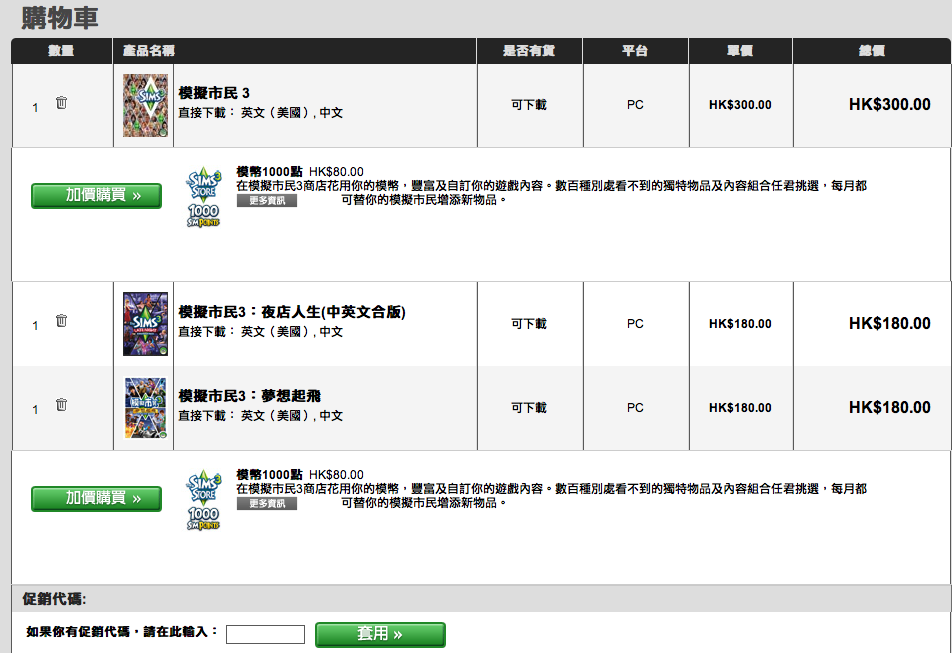Click quantity 1 for 夢想起飛

[35, 410]
